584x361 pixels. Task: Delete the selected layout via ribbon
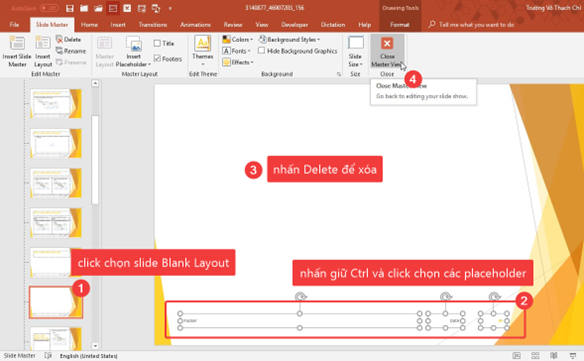click(68, 39)
